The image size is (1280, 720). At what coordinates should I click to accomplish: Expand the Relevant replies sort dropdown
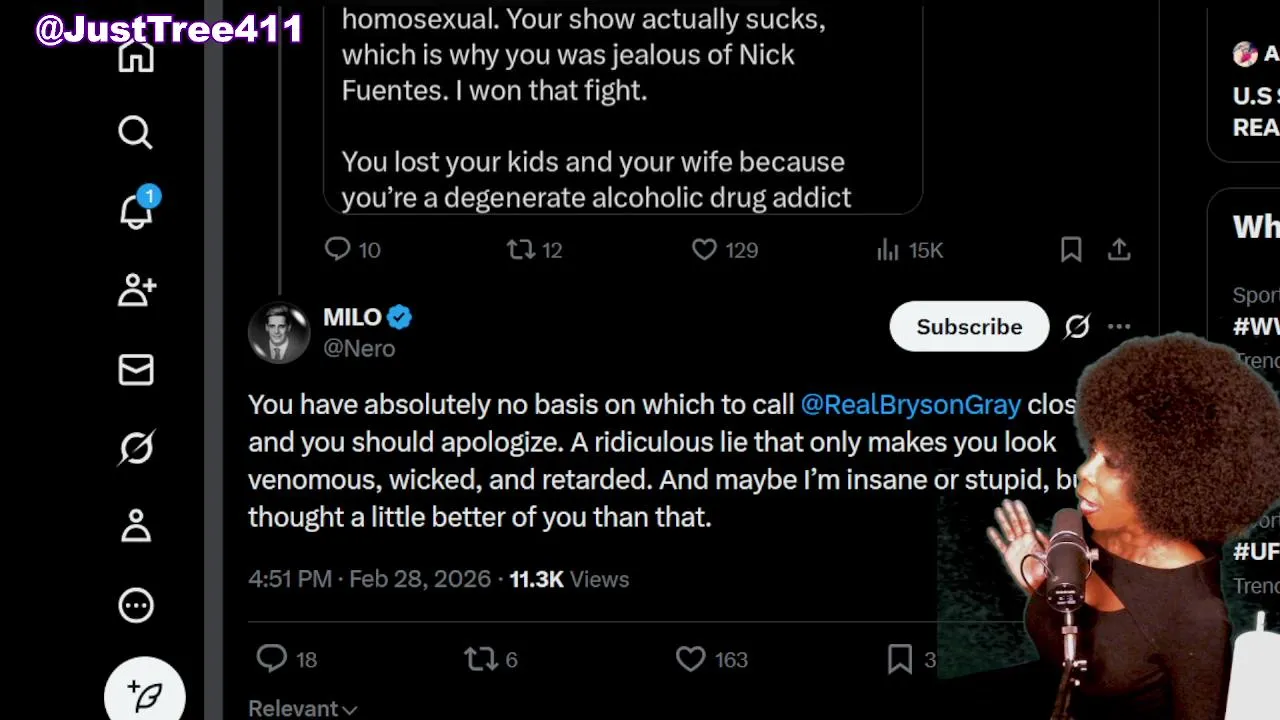pos(302,708)
